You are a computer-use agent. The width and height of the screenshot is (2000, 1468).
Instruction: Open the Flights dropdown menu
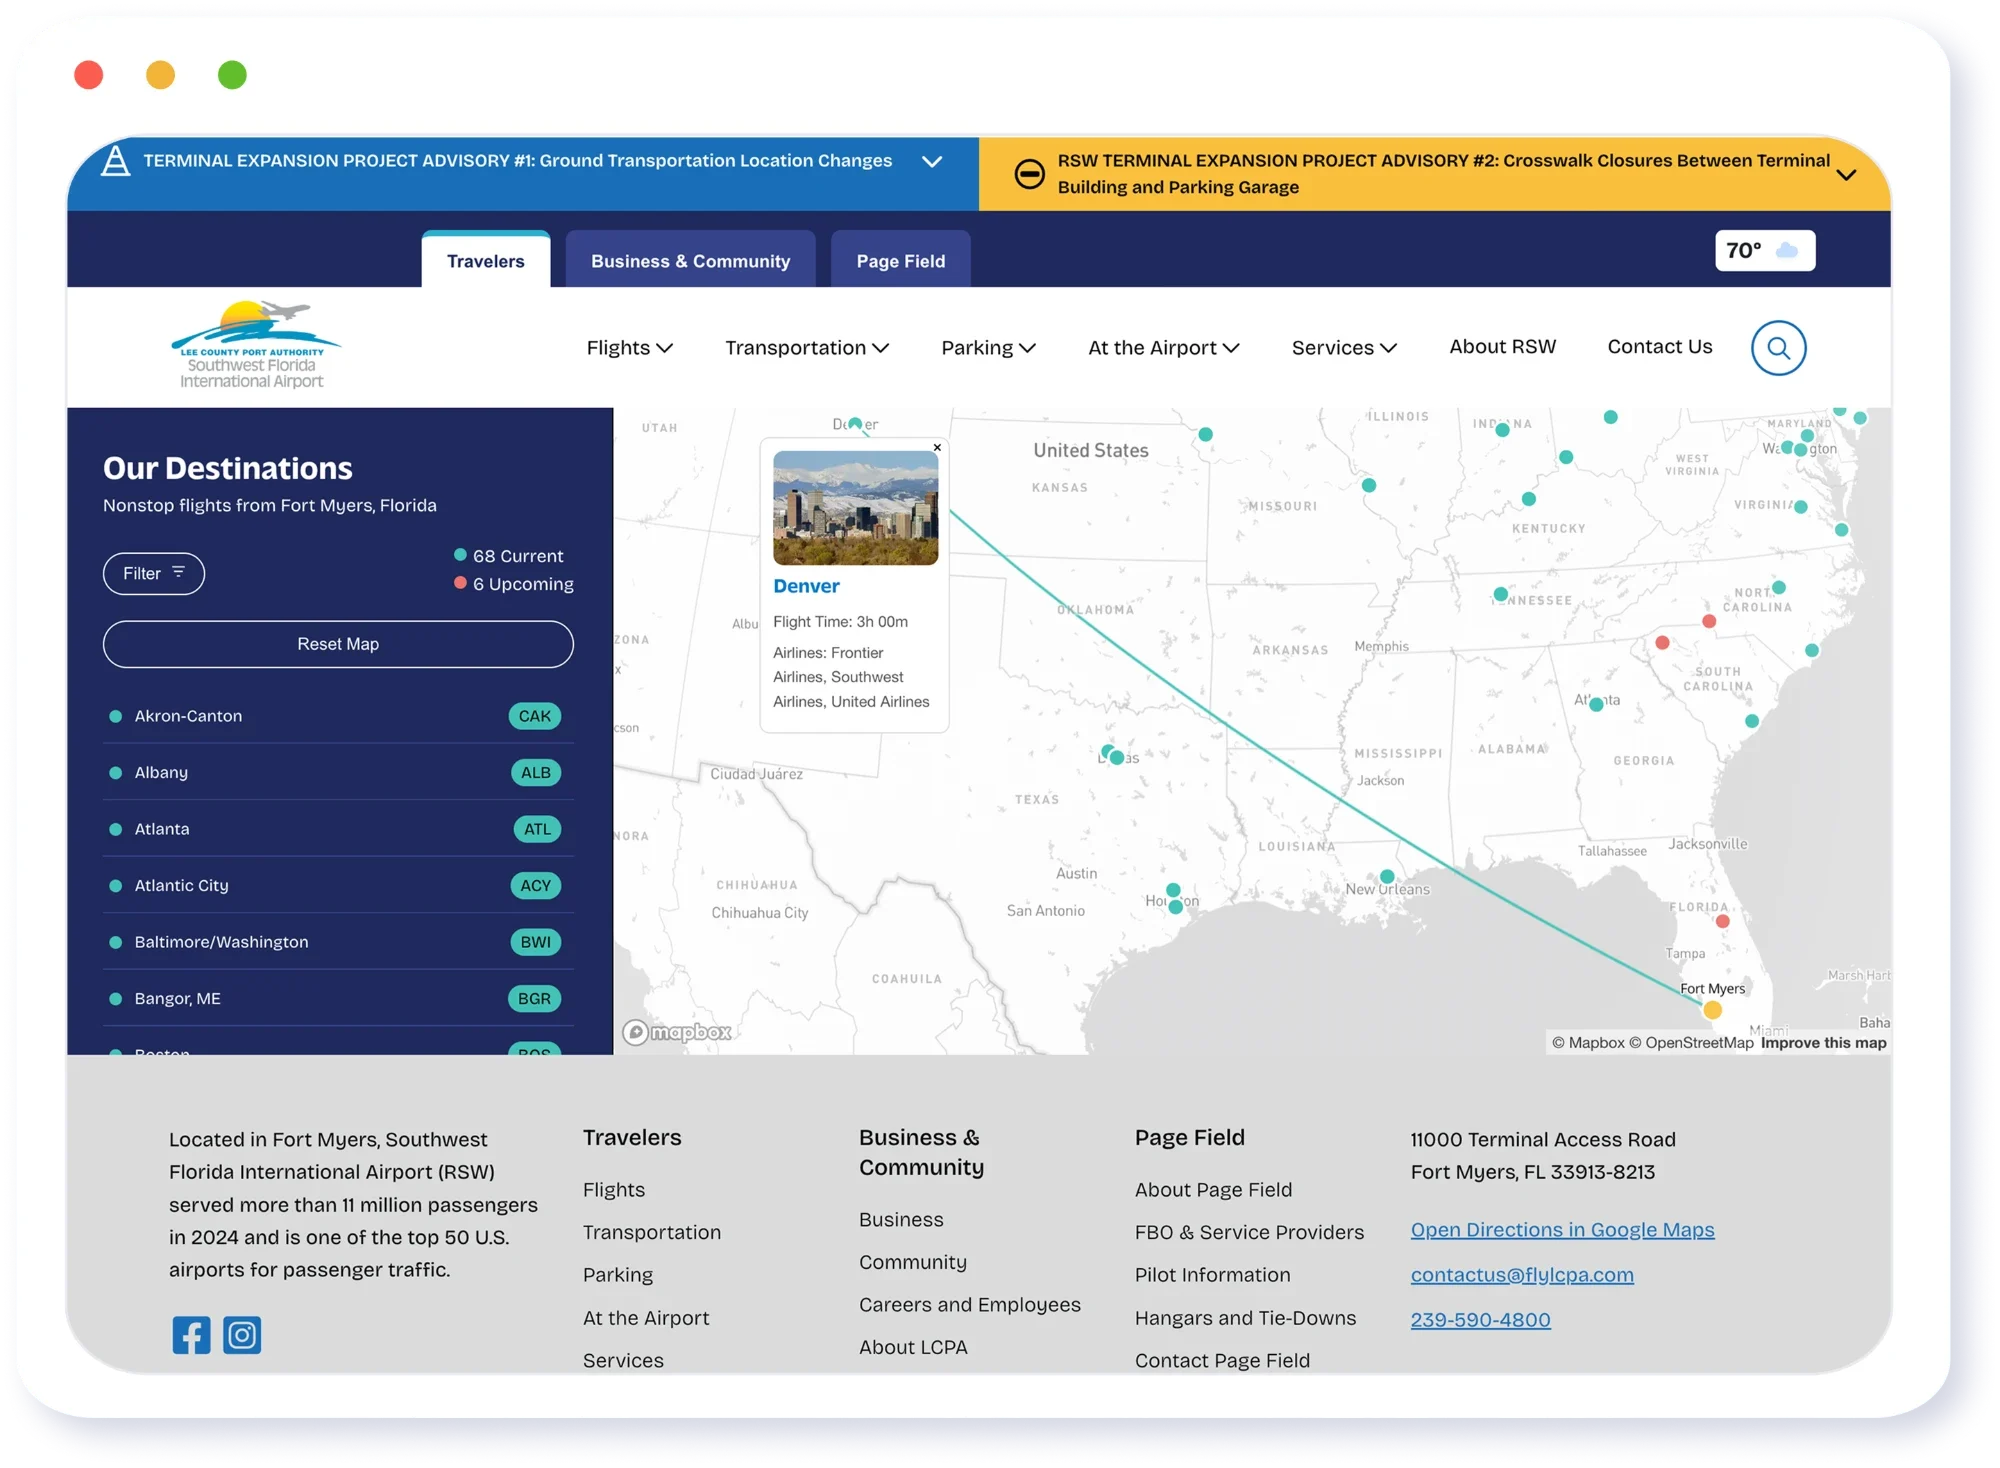629,348
